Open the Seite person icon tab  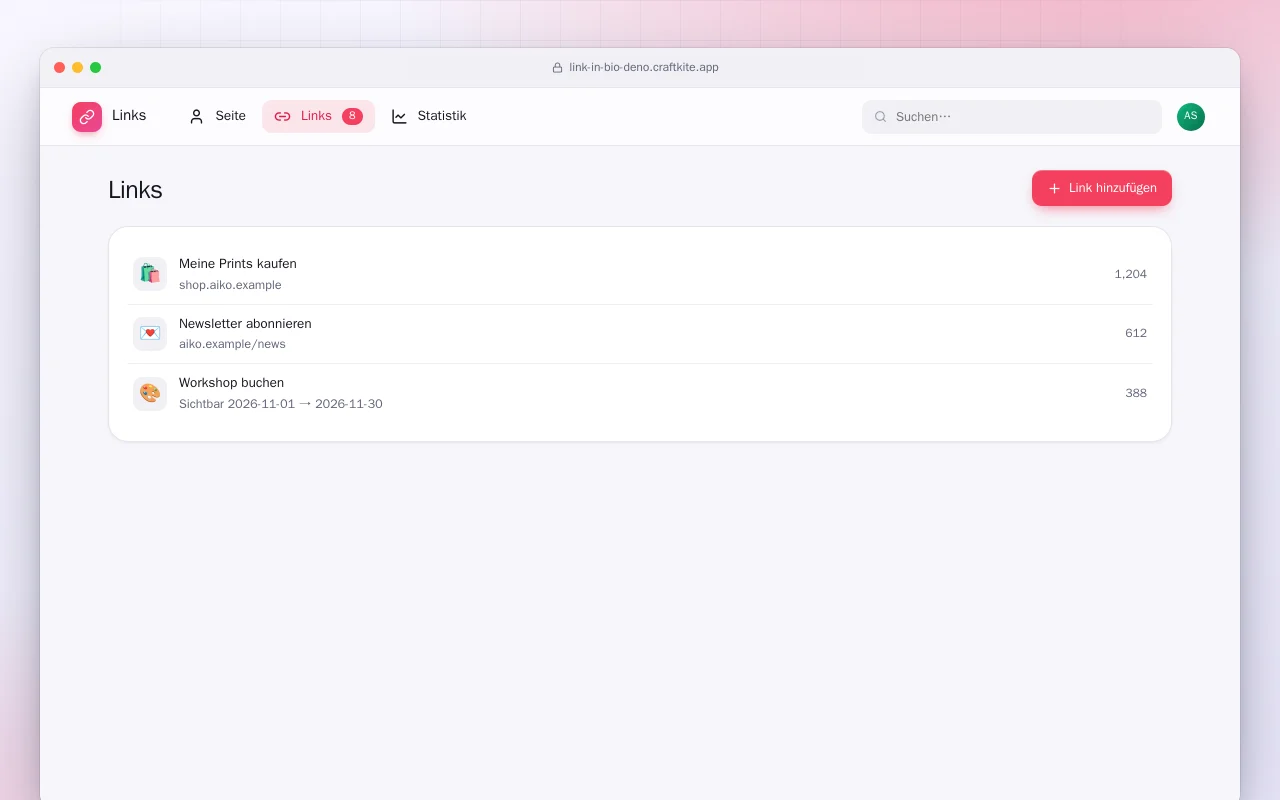196,116
